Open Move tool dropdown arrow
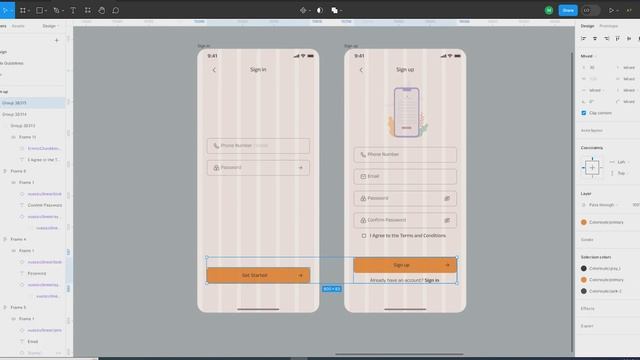 point(11,11)
